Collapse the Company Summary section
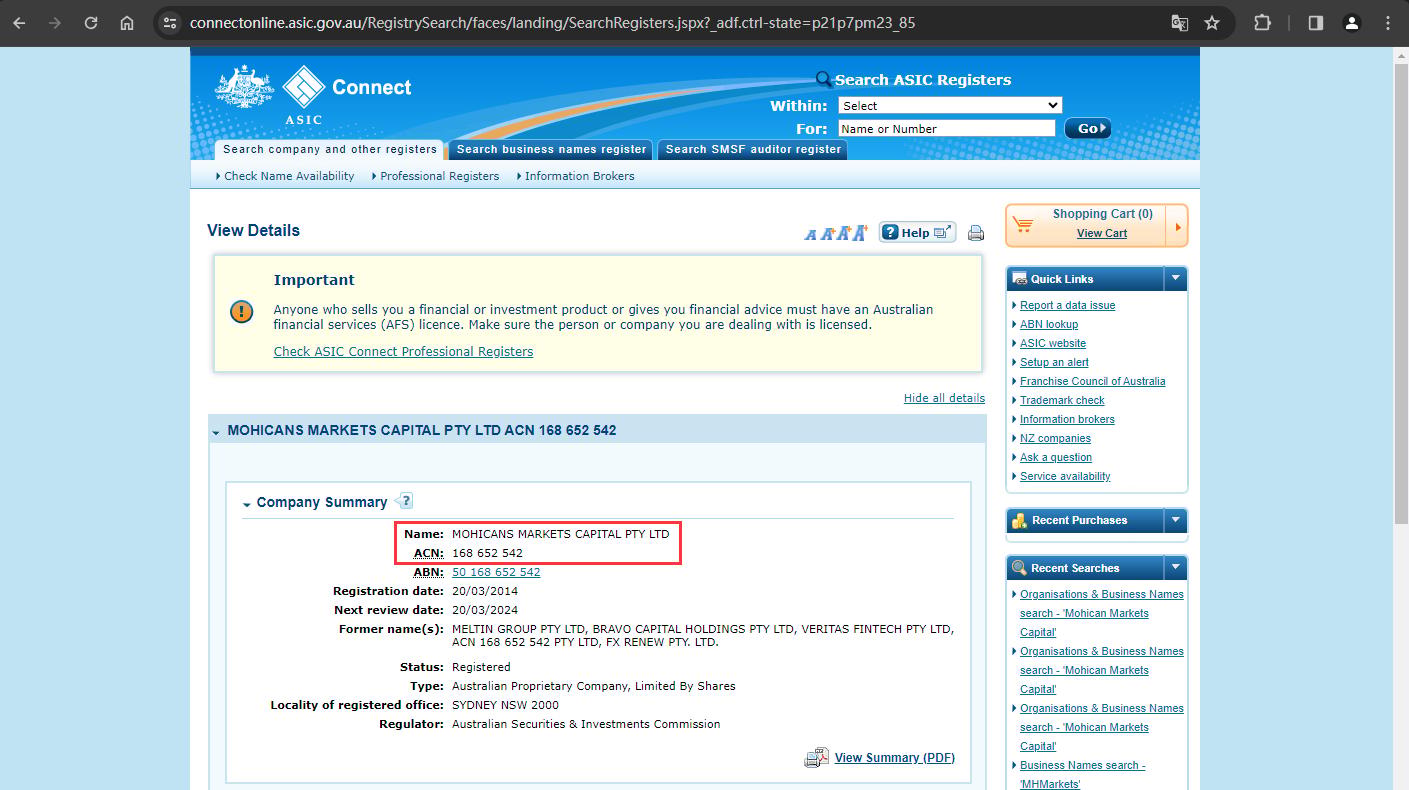The width and height of the screenshot is (1409, 790). 247,504
